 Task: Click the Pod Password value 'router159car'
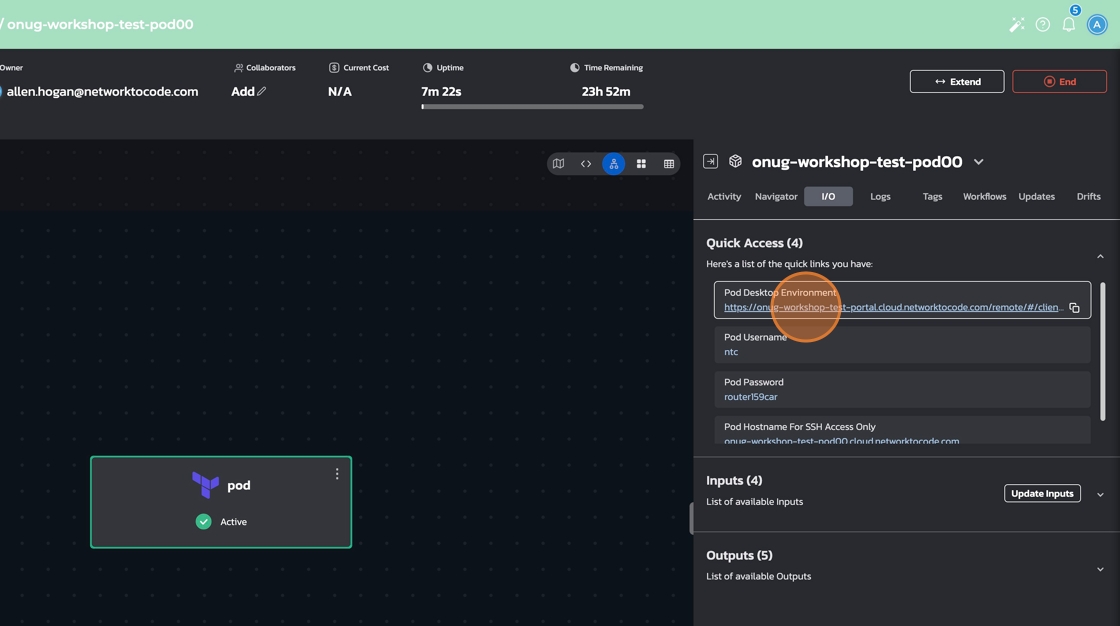point(751,397)
